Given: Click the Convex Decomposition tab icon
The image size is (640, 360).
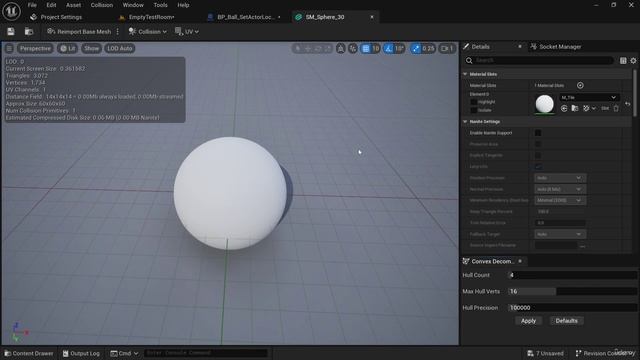Looking at the screenshot, I should tap(466, 261).
